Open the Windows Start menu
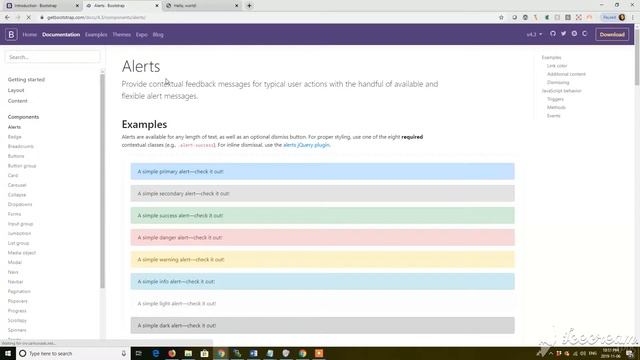Image resolution: width=640 pixels, height=360 pixels. [x=8, y=353]
